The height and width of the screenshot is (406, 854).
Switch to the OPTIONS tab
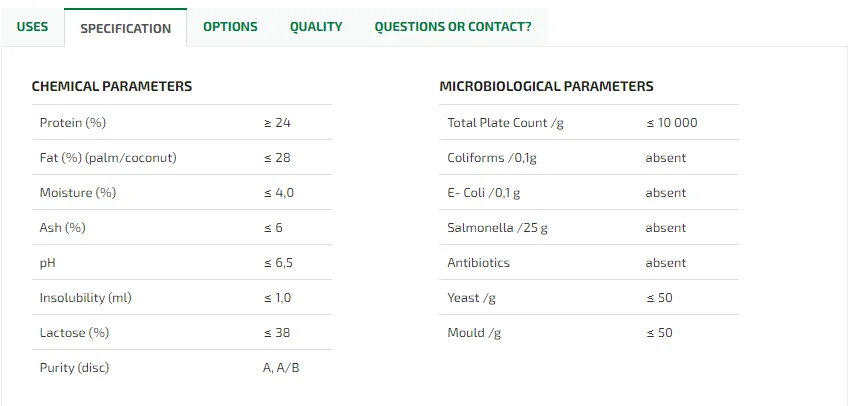pyautogui.click(x=230, y=27)
